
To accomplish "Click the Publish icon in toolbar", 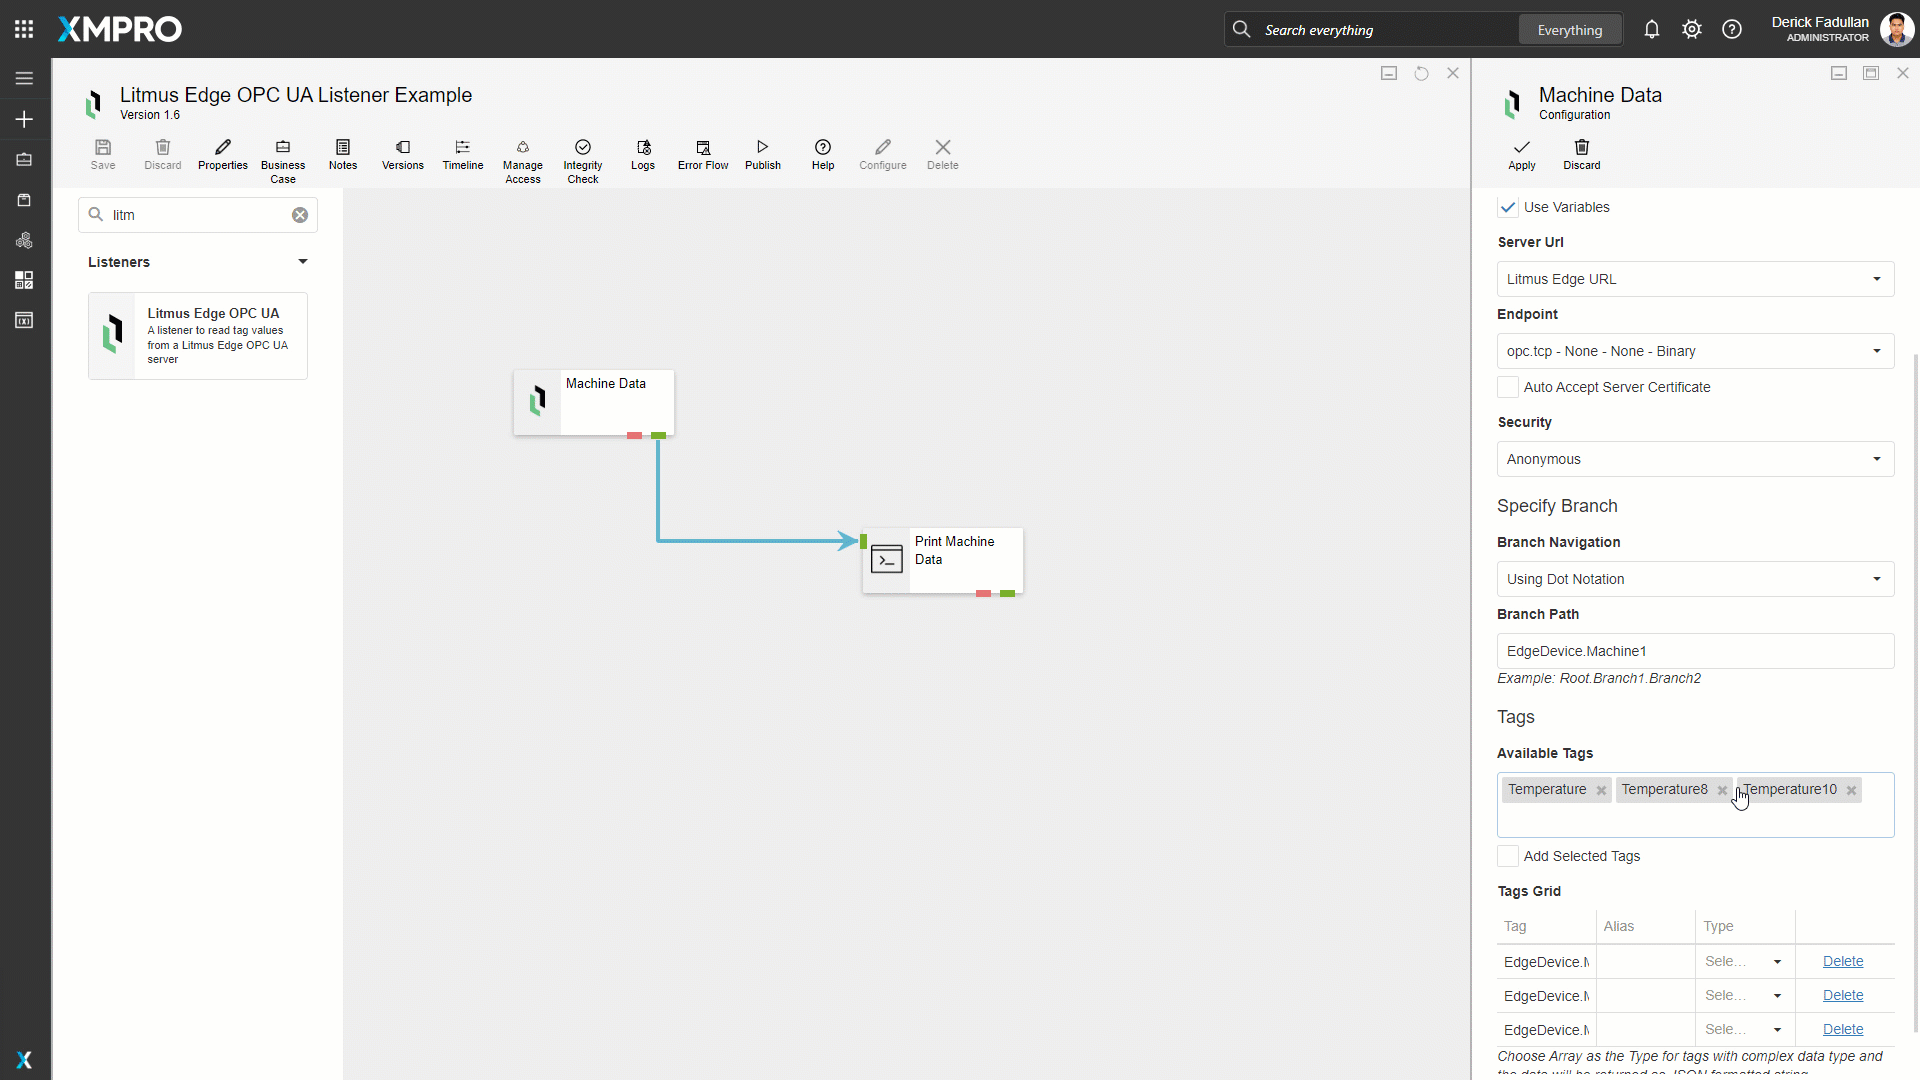I will 762,155.
